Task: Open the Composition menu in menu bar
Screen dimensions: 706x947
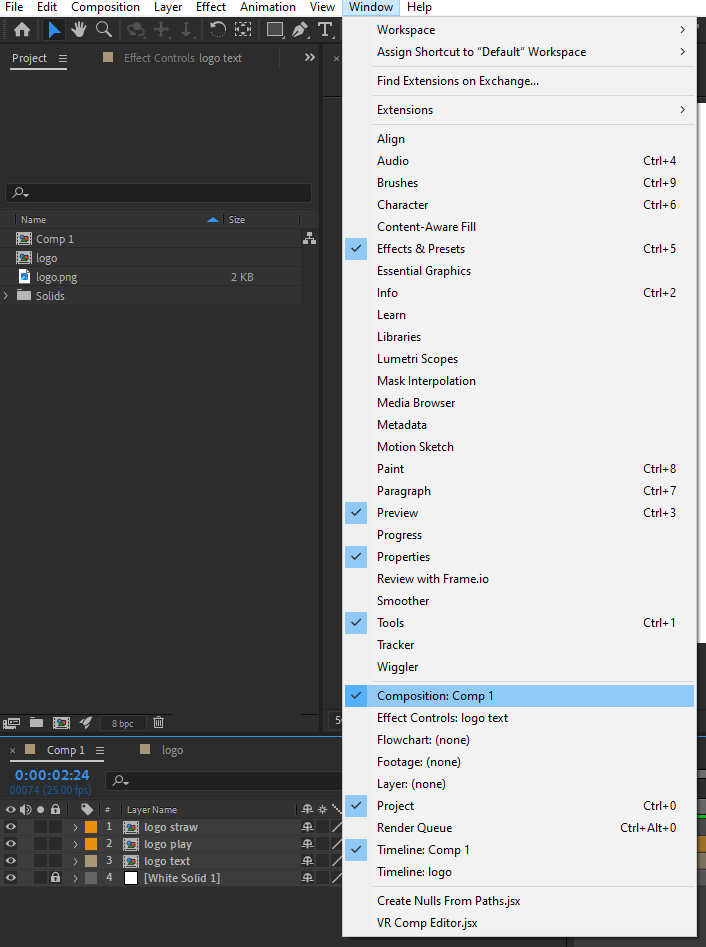Action: [x=105, y=7]
